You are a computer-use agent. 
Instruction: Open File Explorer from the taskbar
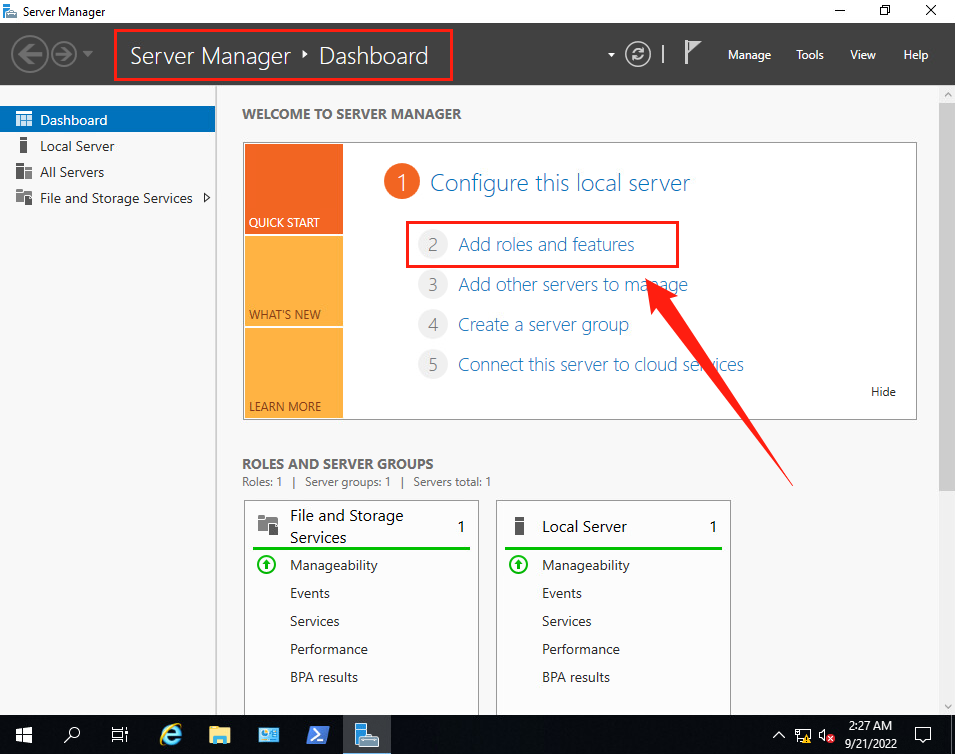[x=221, y=735]
